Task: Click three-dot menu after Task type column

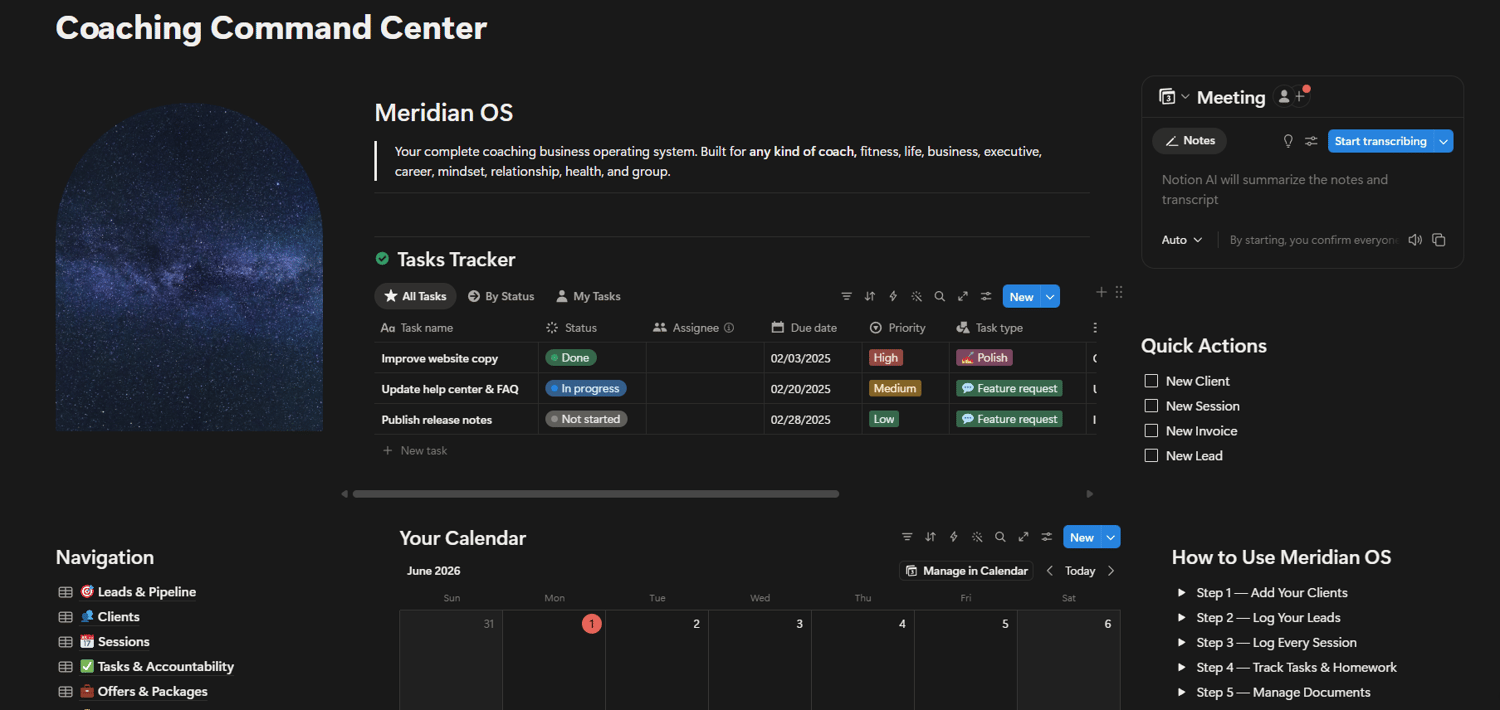Action: pyautogui.click(x=1095, y=328)
